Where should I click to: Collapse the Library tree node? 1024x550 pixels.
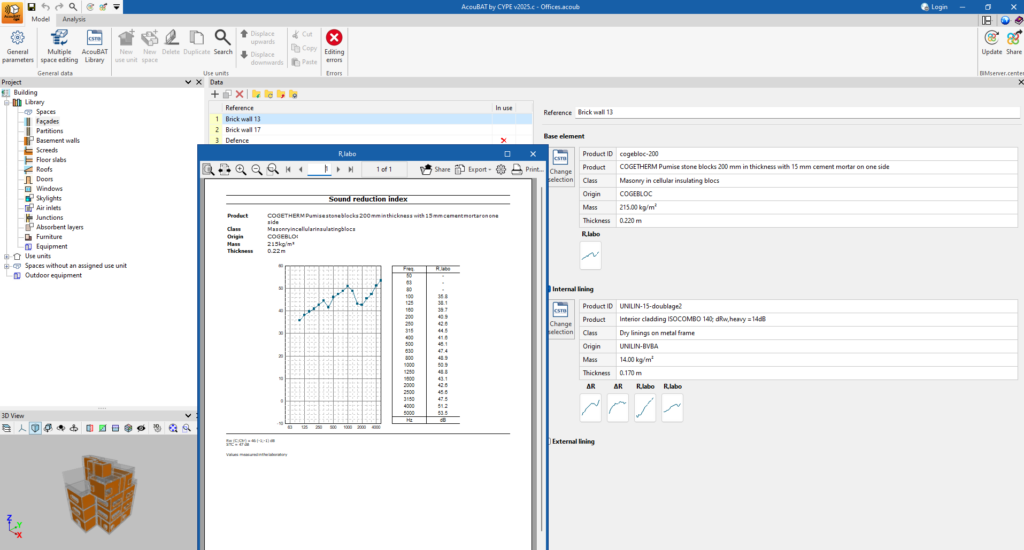pos(7,102)
